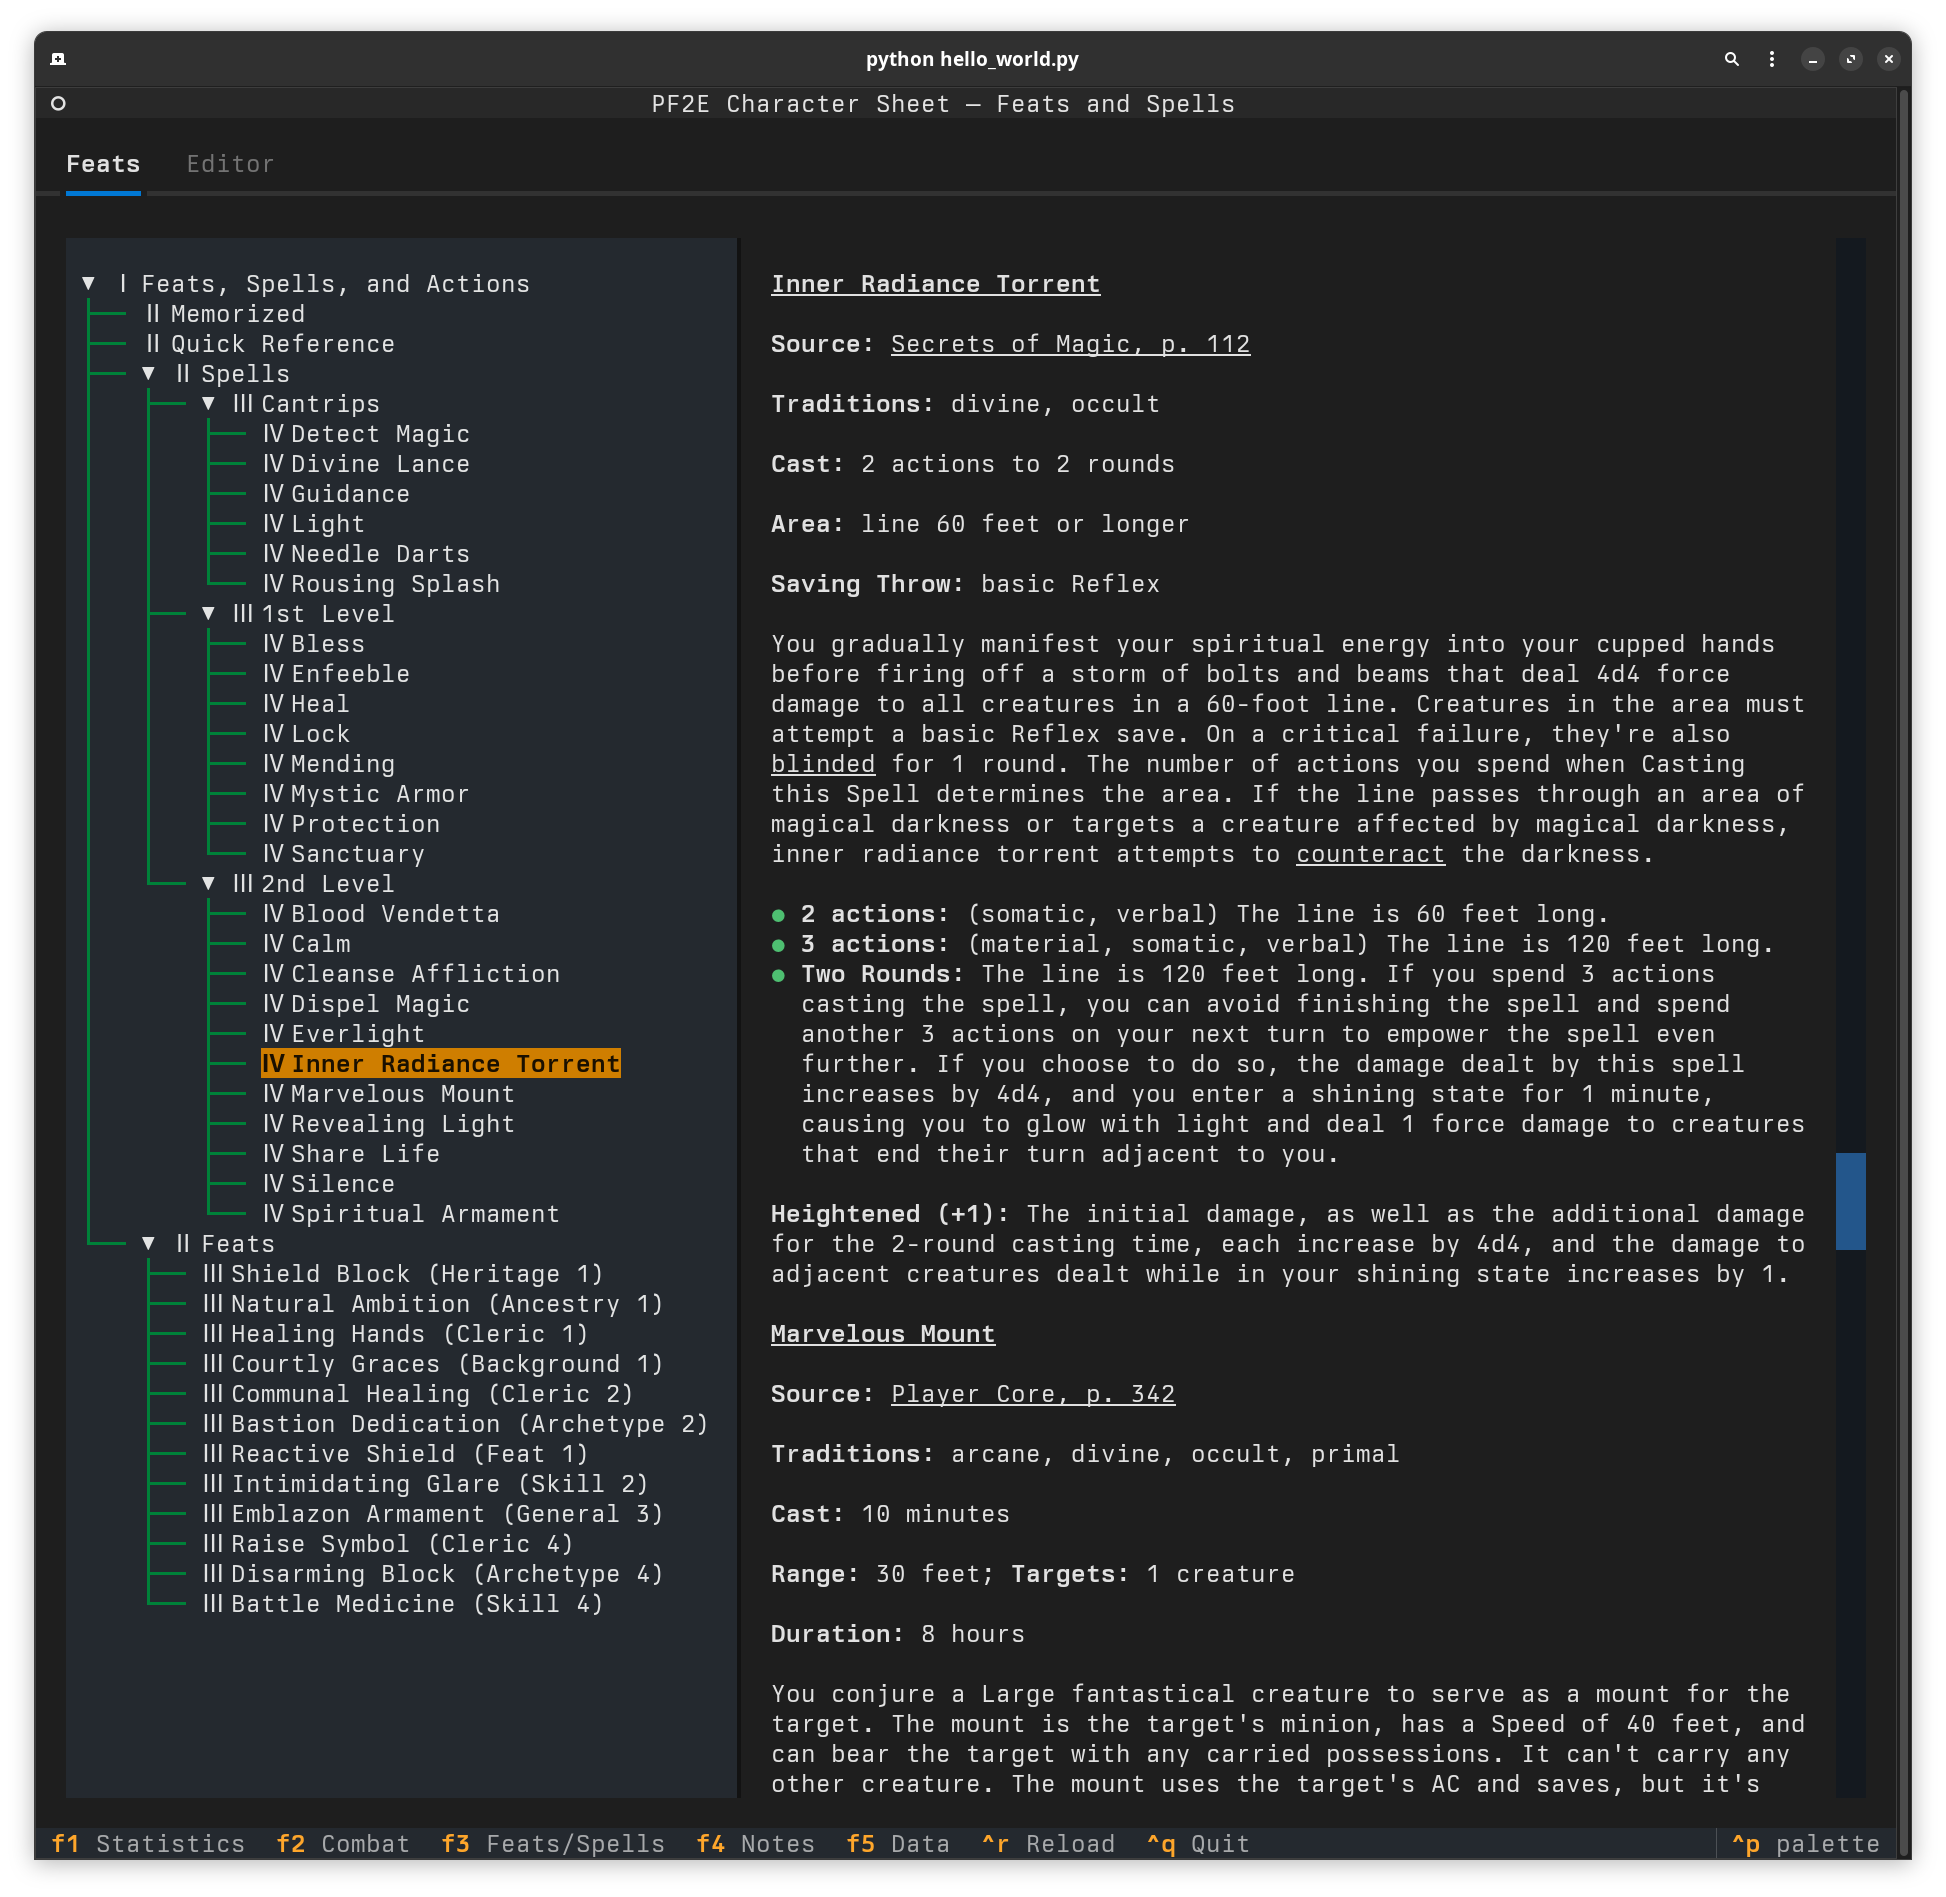Collapse the 2nd Level spells branch
The width and height of the screenshot is (1946, 1897).
(x=209, y=884)
